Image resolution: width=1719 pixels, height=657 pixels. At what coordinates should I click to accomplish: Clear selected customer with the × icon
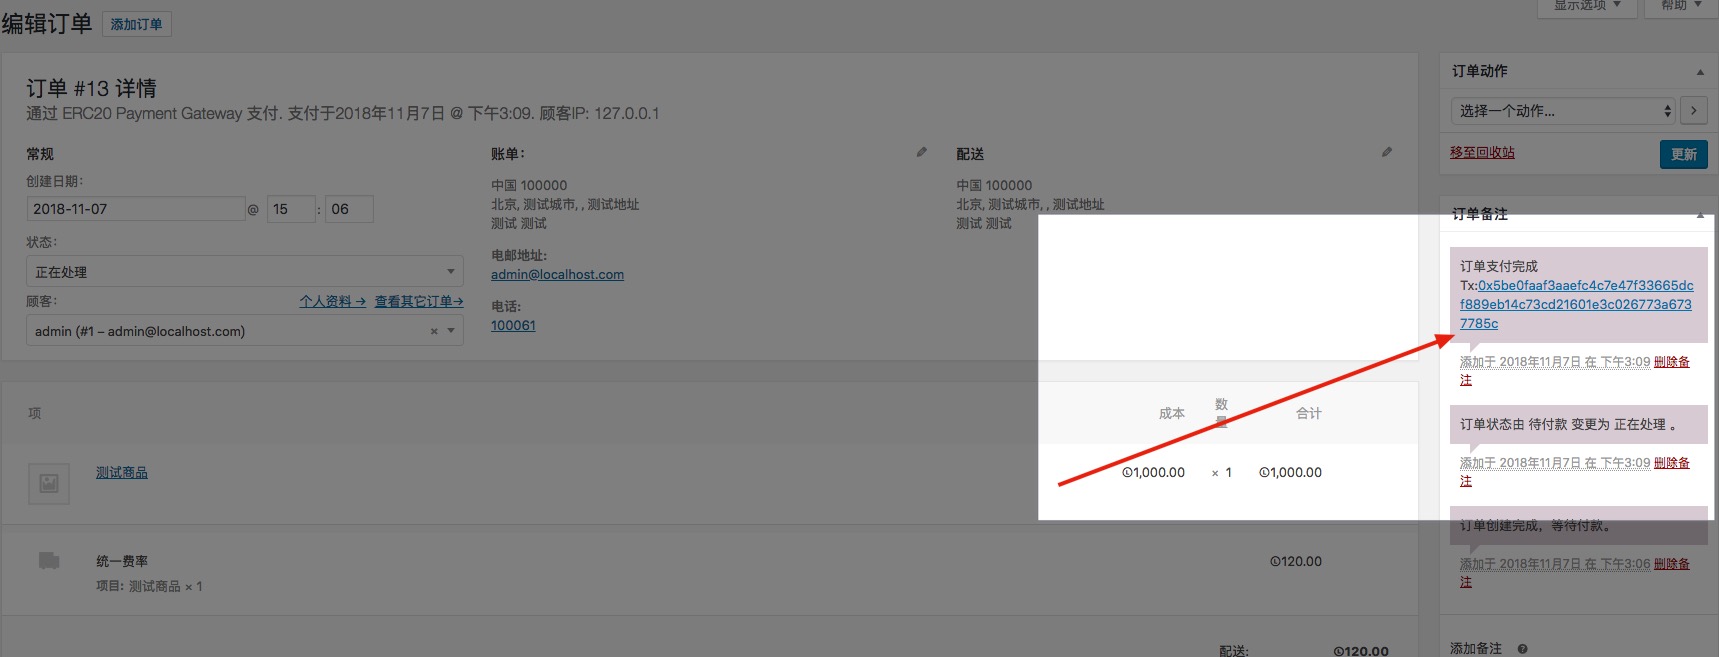coord(434,331)
